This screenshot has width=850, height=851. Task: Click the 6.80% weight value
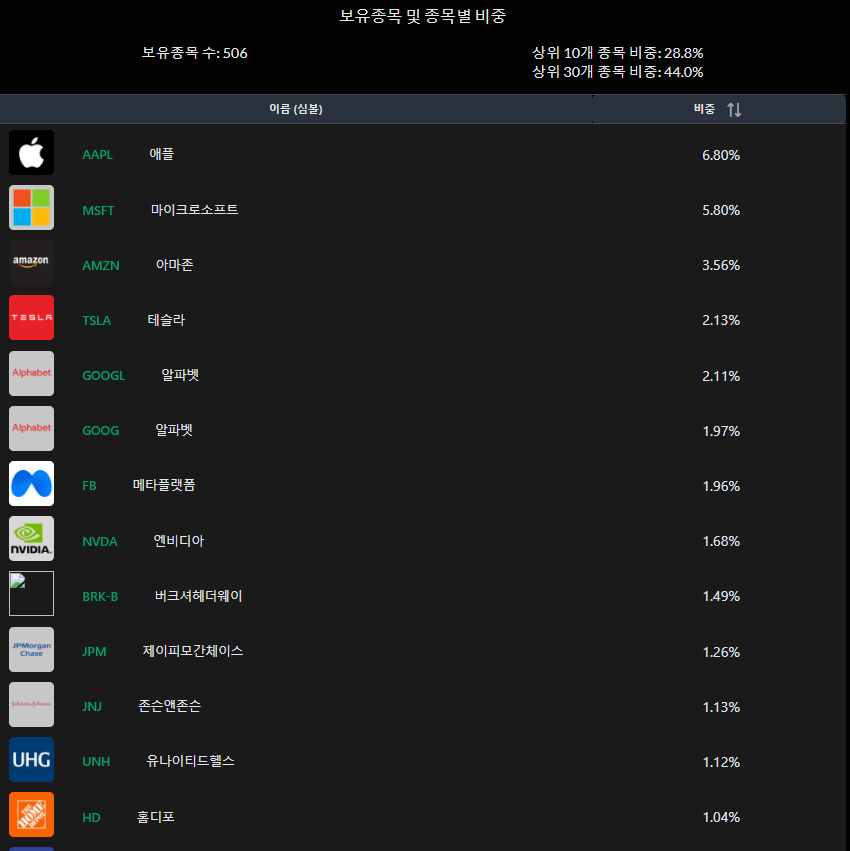coord(721,155)
